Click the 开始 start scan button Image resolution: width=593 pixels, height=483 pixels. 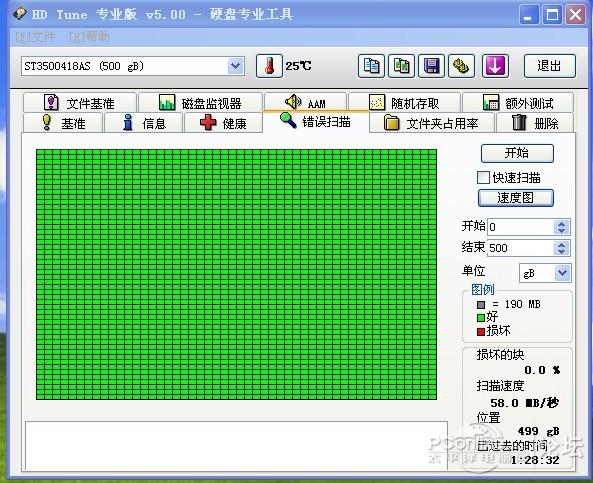[517, 153]
